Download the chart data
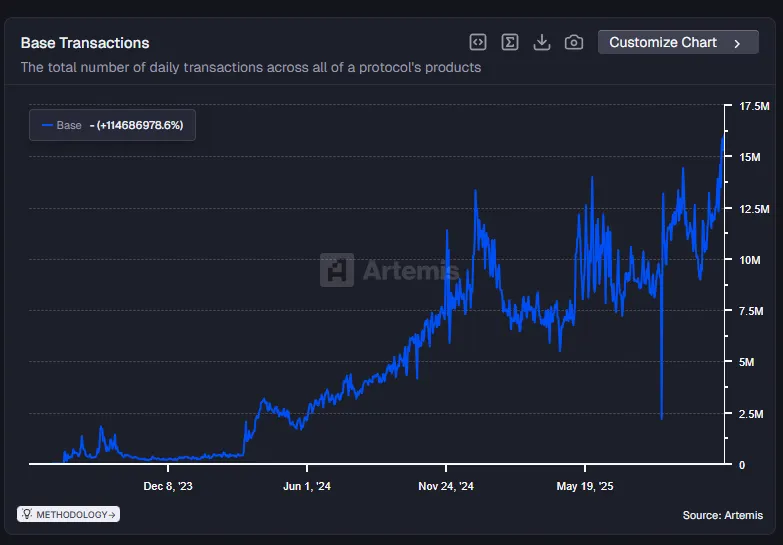Screen dimensions: 783x545 pyautogui.click(x=542, y=42)
